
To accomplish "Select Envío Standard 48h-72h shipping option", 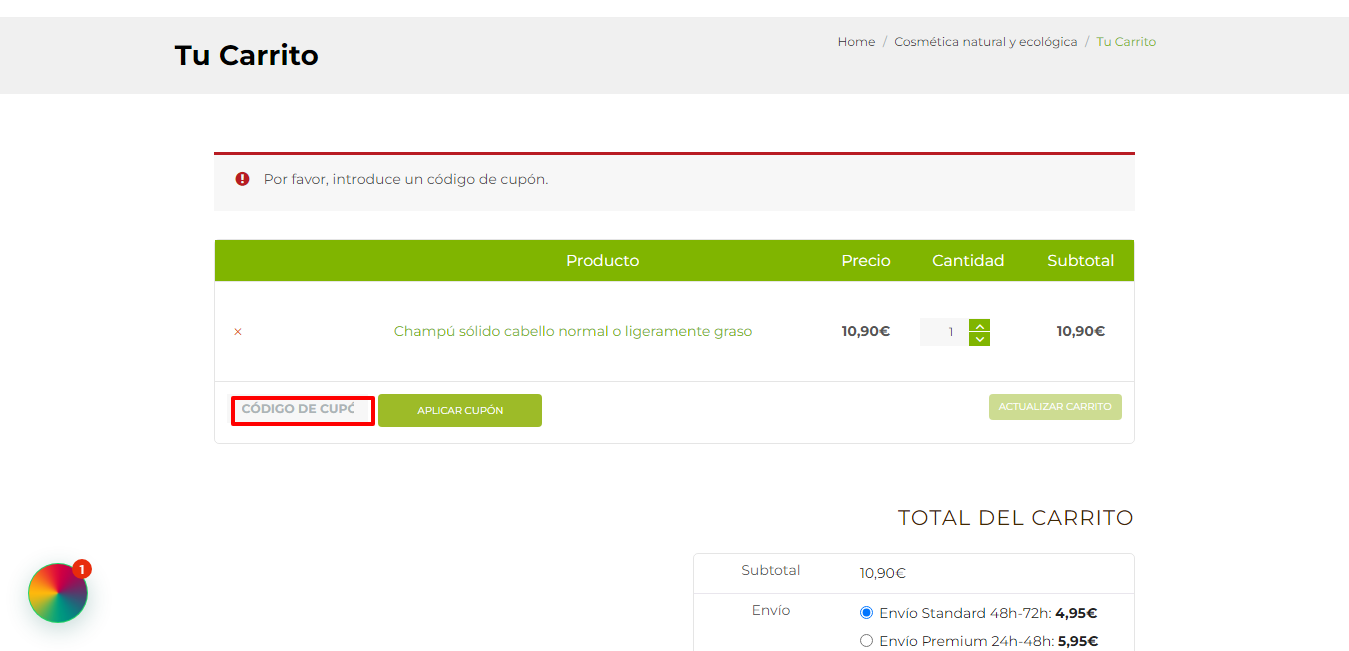I will pyautogui.click(x=866, y=613).
